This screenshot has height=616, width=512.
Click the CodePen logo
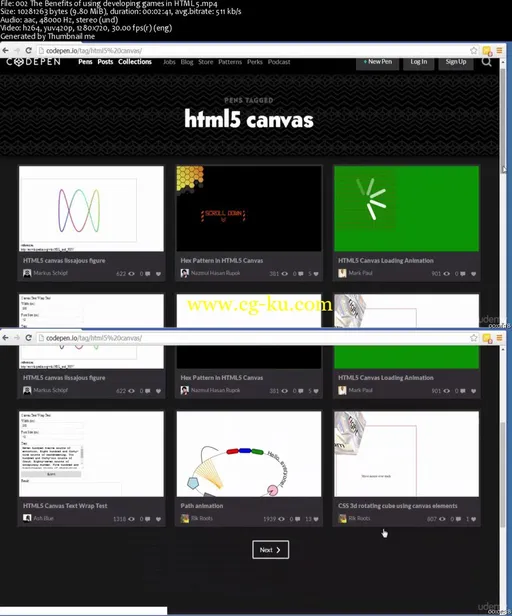click(x=34, y=62)
